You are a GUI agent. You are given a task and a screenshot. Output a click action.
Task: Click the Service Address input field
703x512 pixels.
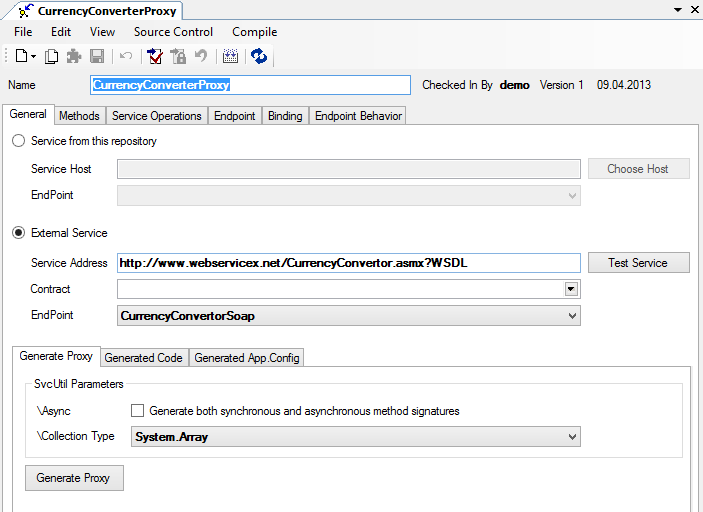point(348,263)
